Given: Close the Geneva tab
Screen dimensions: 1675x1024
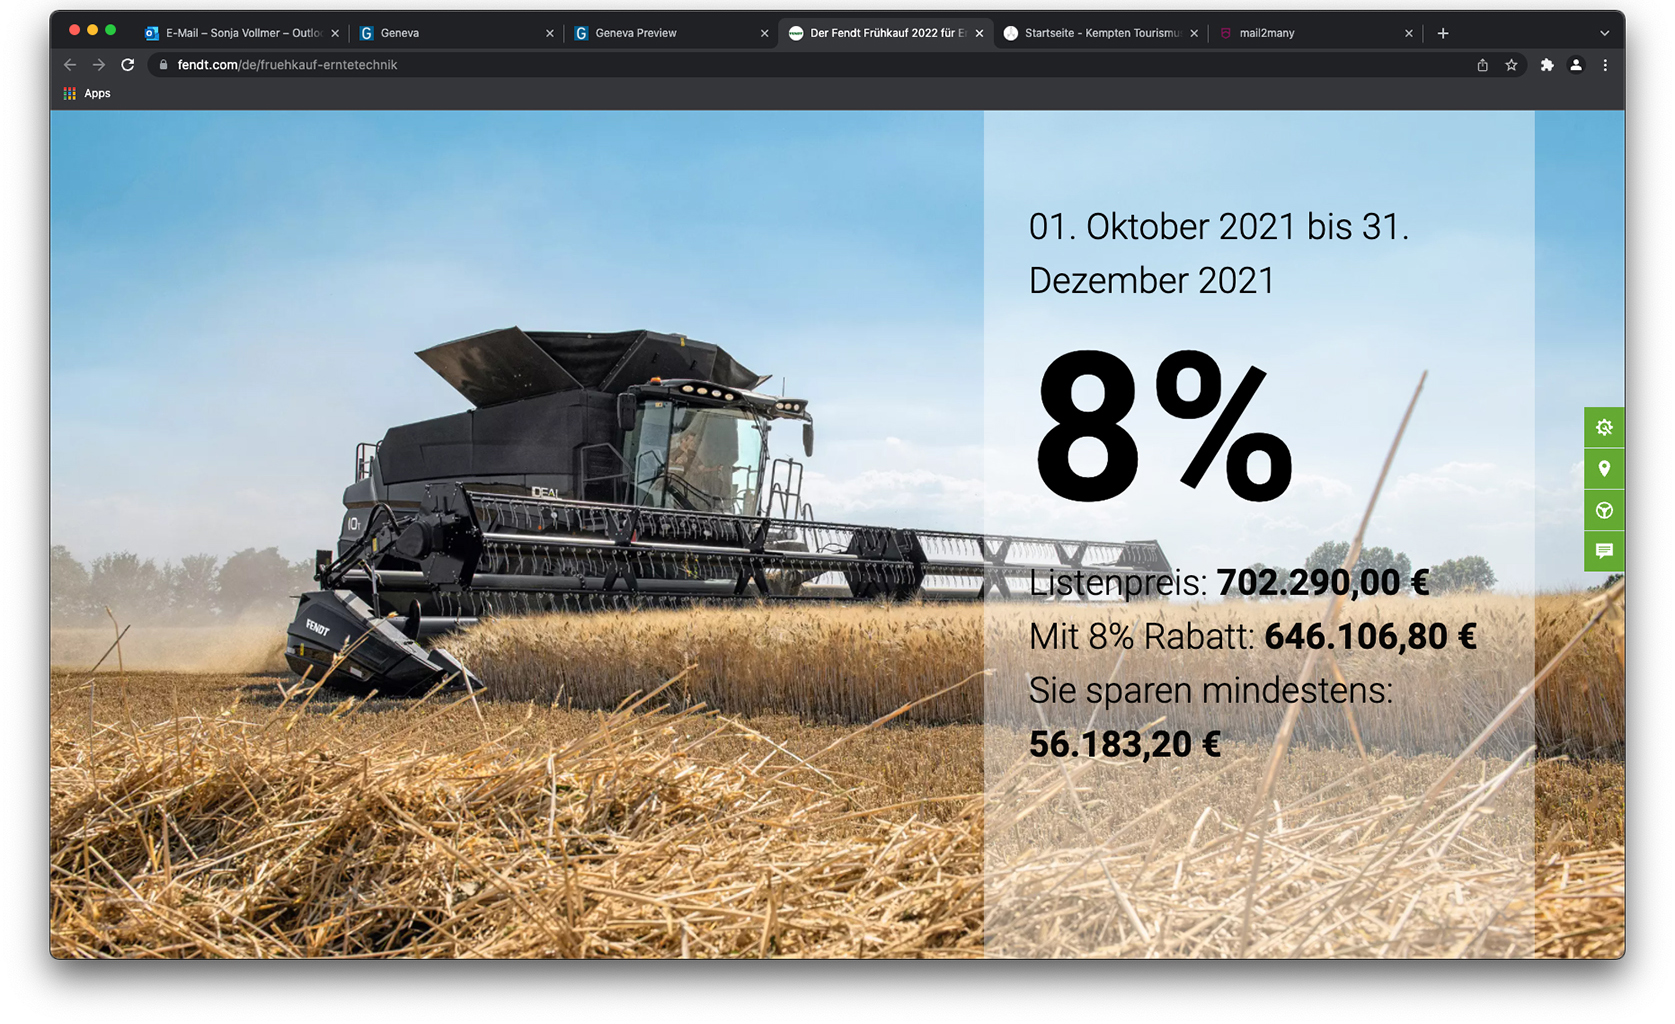Looking at the screenshot, I should click(549, 33).
